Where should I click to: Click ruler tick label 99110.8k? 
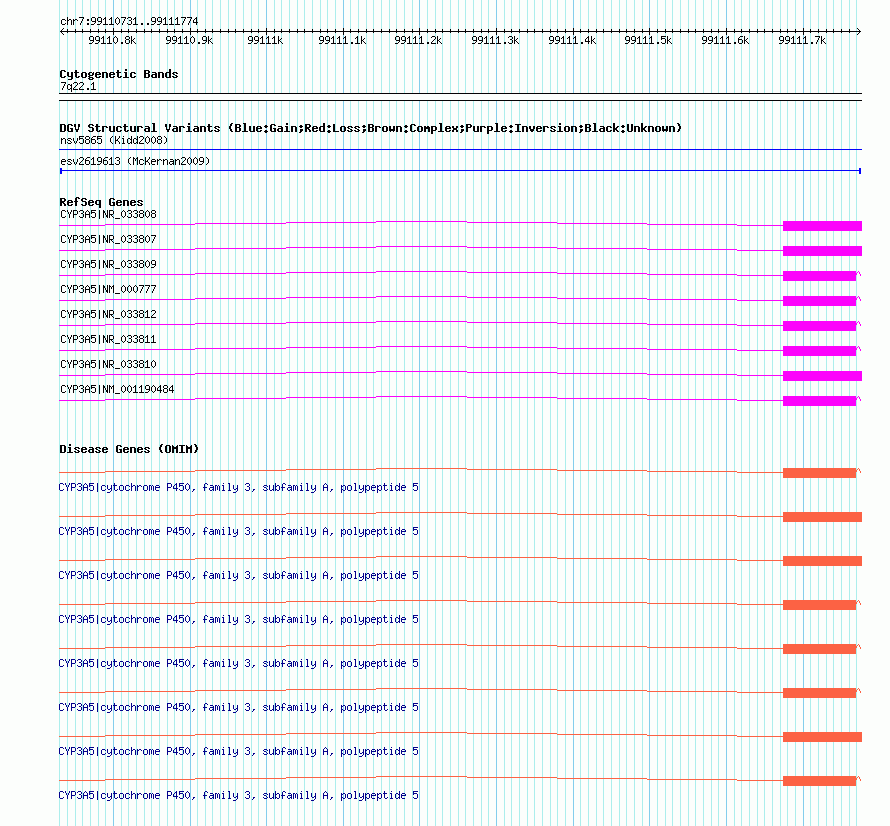tap(112, 40)
